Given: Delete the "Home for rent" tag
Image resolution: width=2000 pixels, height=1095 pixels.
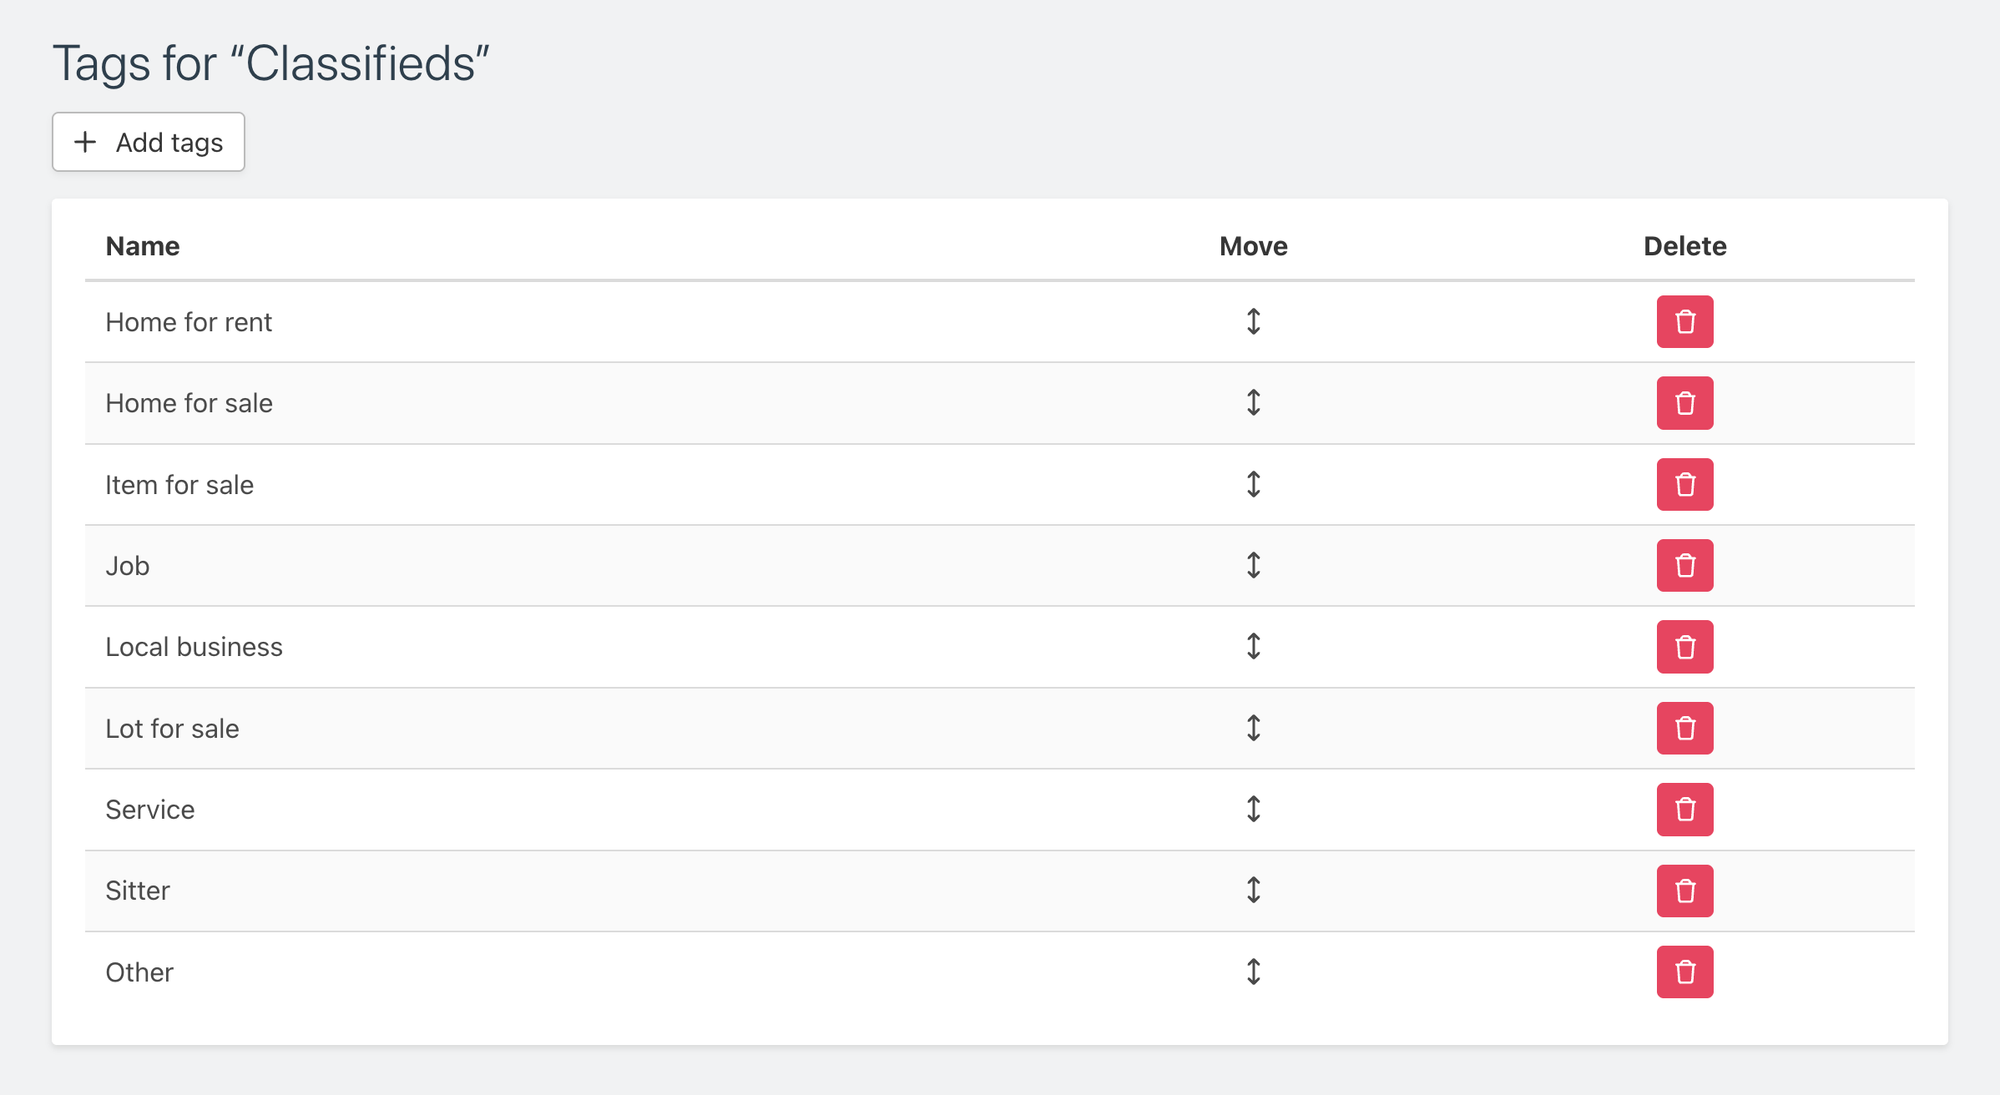Looking at the screenshot, I should pos(1684,322).
